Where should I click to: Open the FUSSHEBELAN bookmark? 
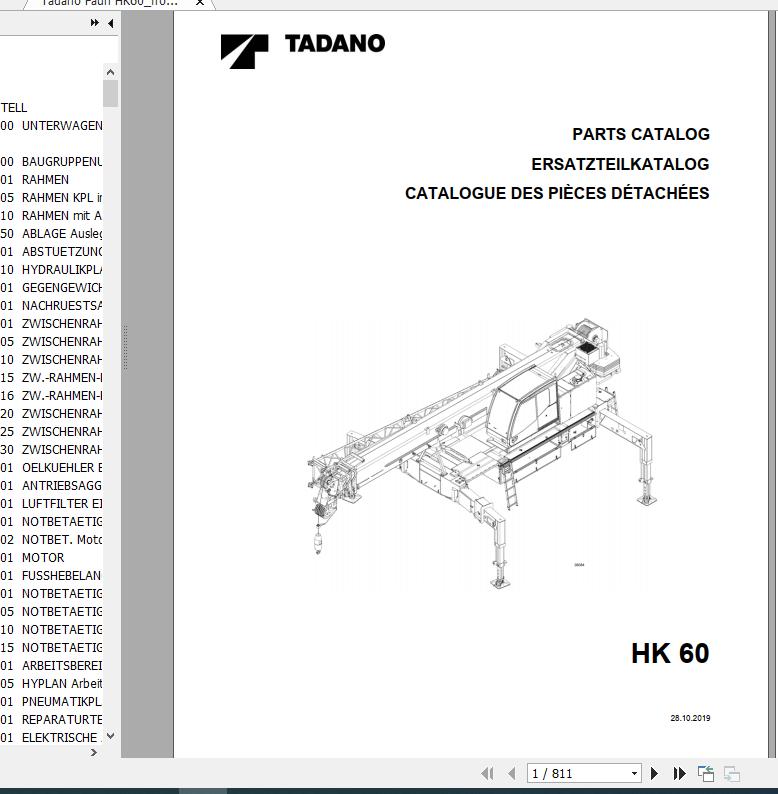coord(51,576)
